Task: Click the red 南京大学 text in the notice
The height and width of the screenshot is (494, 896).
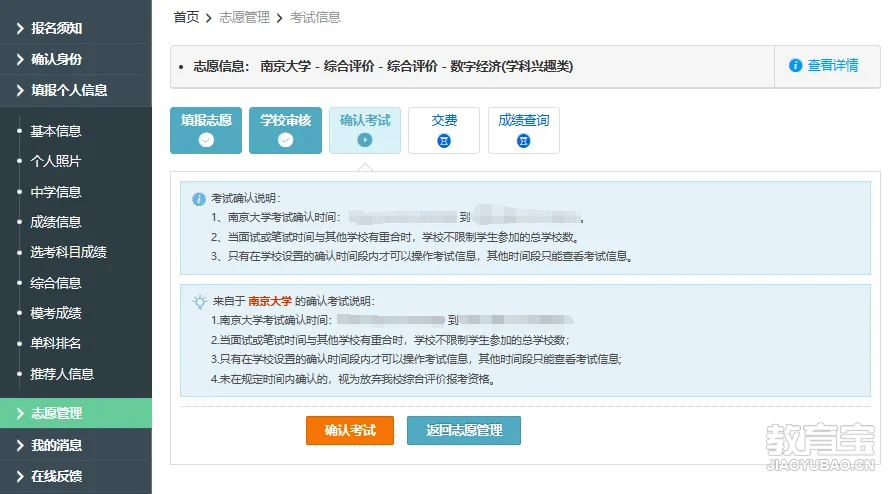Action: (x=270, y=301)
